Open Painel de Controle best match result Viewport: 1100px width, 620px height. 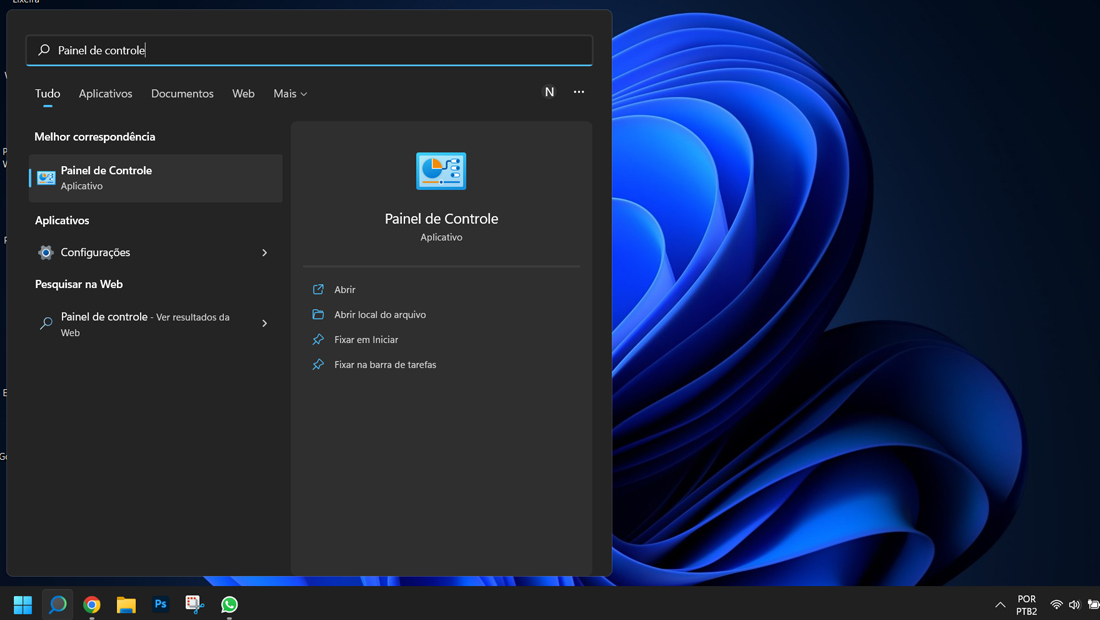[156, 178]
